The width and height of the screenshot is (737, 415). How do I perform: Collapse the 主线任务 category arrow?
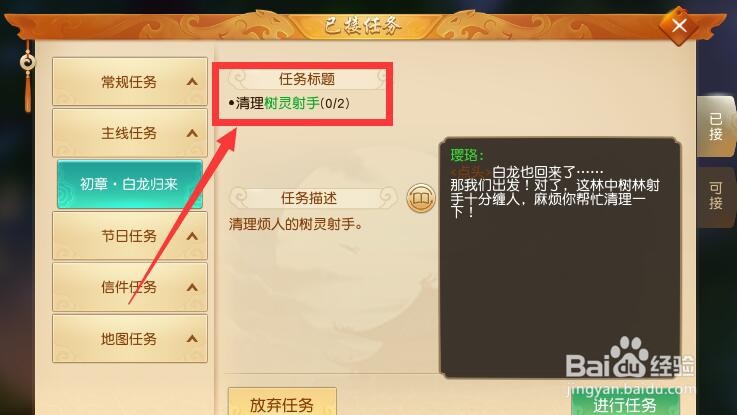point(192,133)
